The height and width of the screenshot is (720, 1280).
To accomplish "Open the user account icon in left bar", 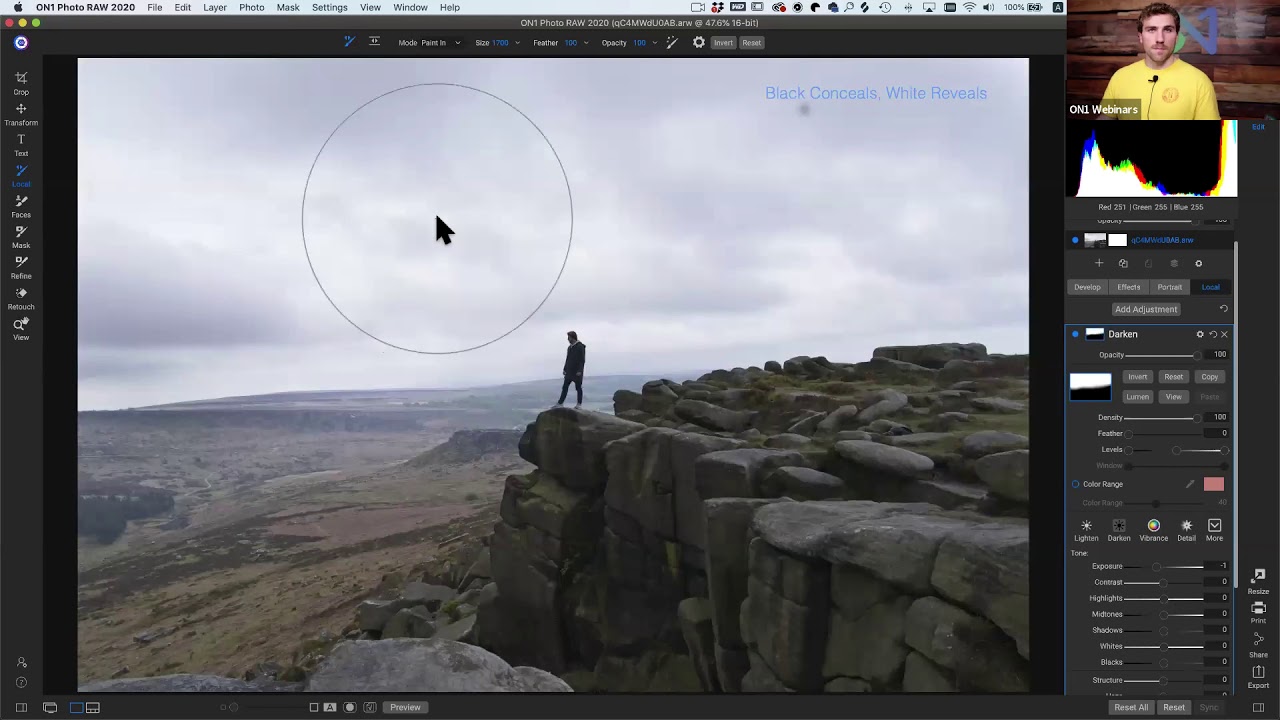I will pyautogui.click(x=21, y=662).
